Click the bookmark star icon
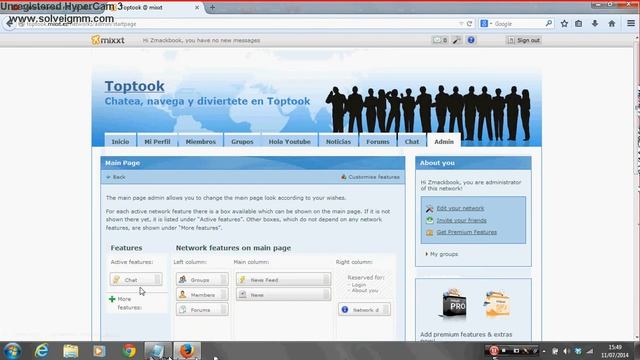The image size is (640, 360). [x=564, y=24]
